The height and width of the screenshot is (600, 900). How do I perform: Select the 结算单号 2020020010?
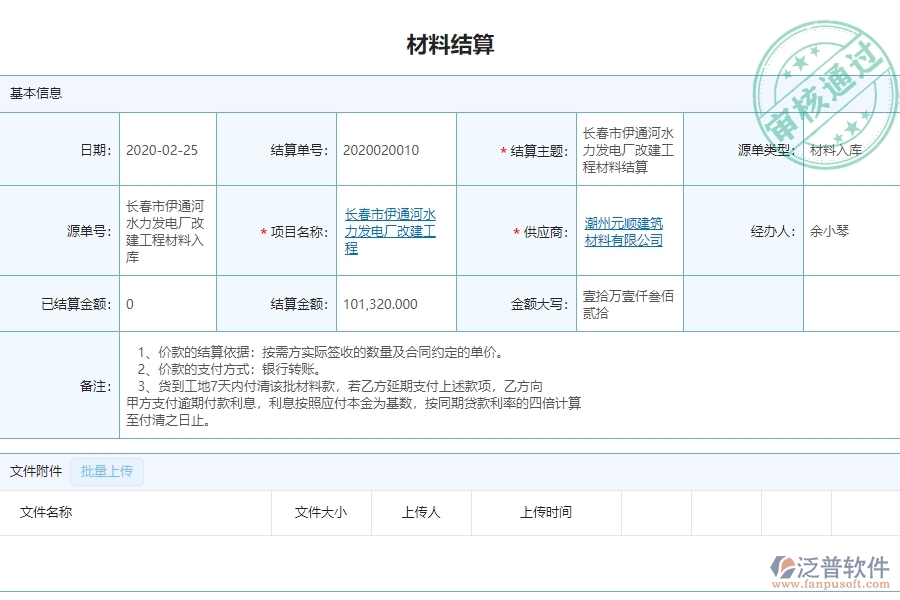[380, 148]
